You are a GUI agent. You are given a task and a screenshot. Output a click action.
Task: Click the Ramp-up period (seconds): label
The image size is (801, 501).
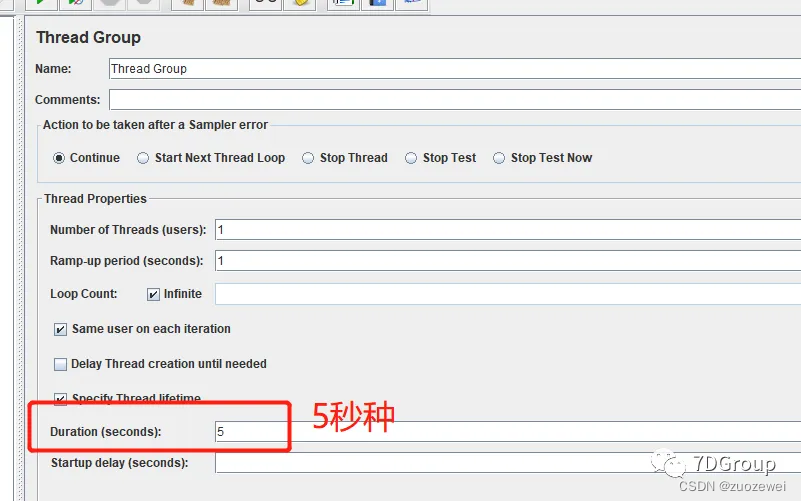point(127,261)
